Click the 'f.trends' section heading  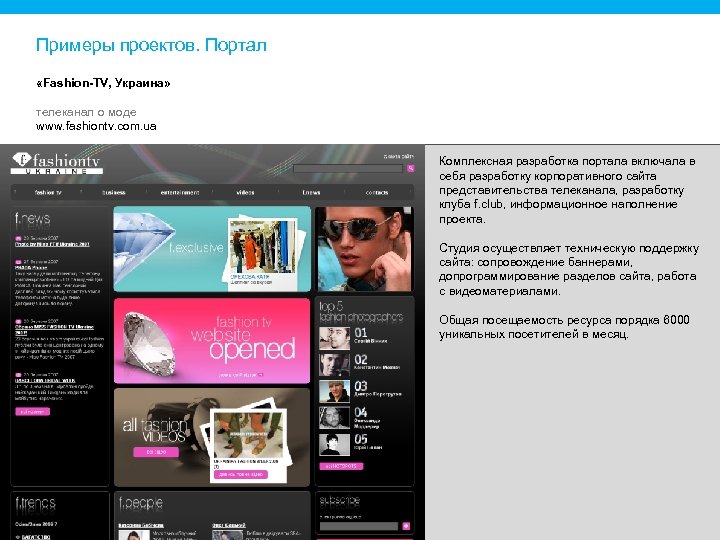click(35, 503)
